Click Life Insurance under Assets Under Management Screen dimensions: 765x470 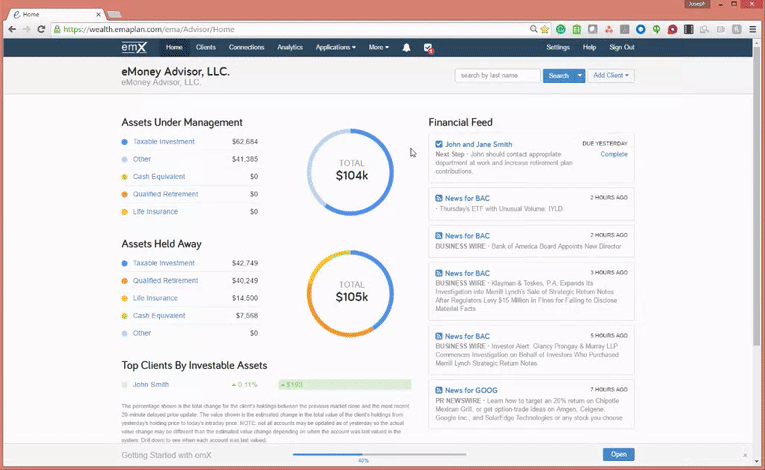pyautogui.click(x=155, y=212)
